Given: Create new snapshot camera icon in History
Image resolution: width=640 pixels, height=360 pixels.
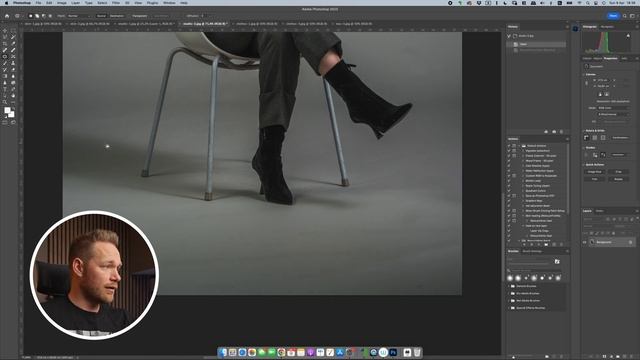Looking at the screenshot, I should tap(554, 131).
